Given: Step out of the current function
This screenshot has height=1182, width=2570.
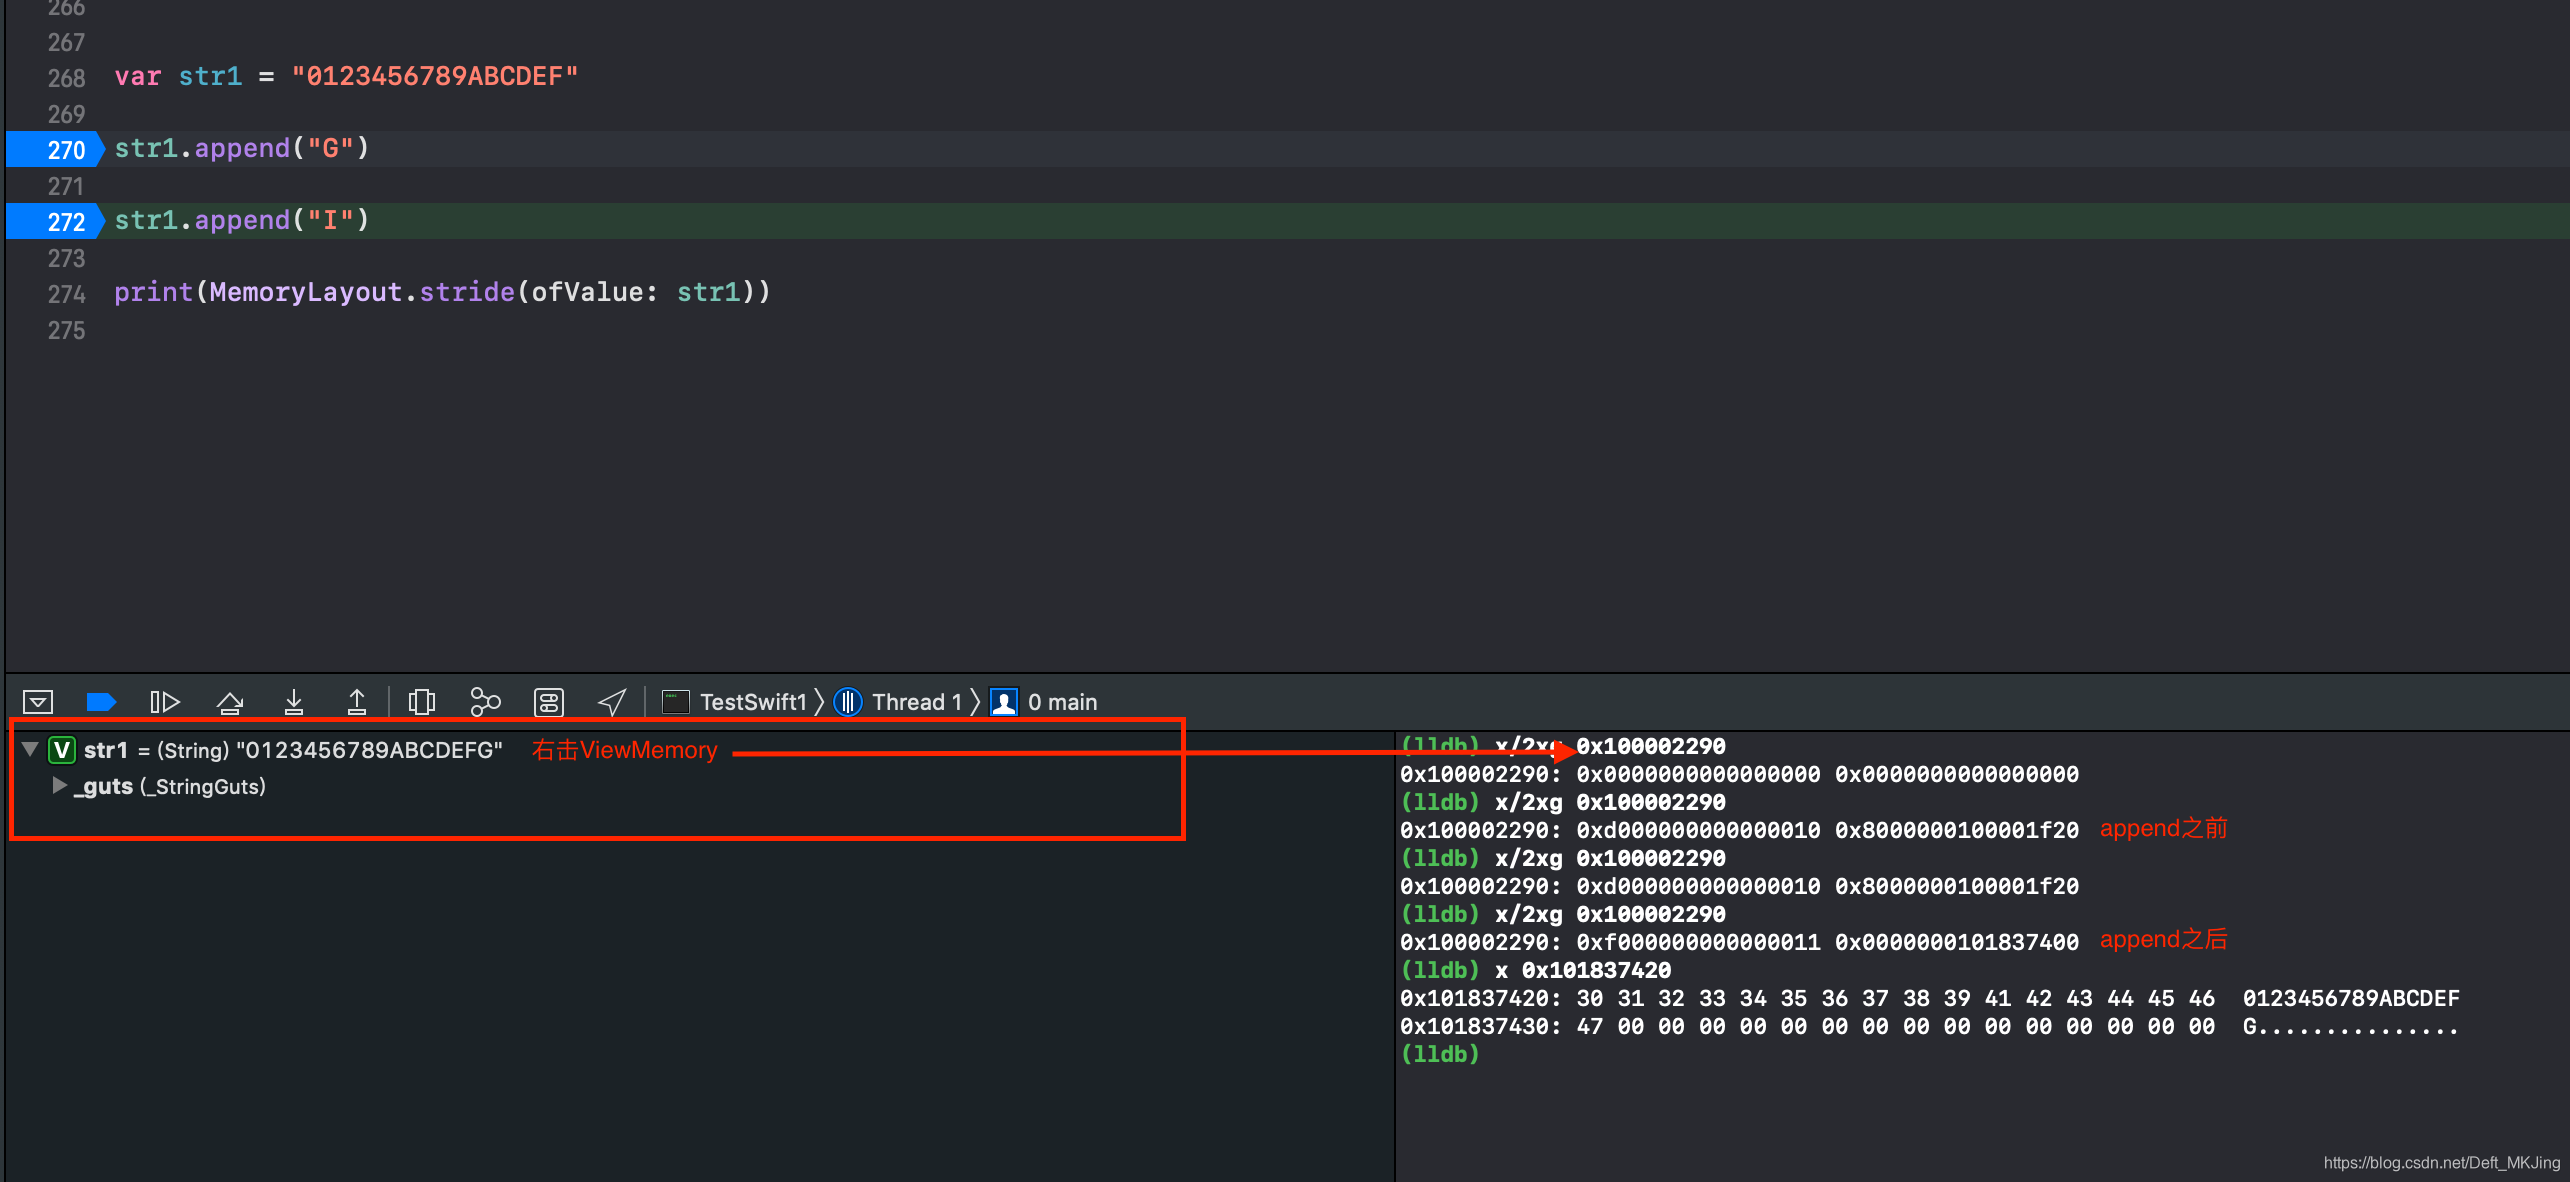Looking at the screenshot, I should (x=357, y=702).
